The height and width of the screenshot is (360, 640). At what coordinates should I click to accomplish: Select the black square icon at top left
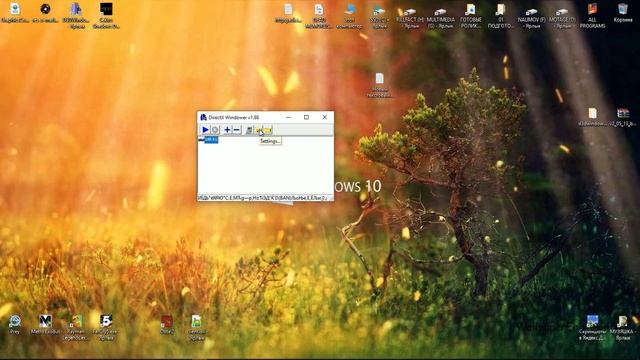pyautogui.click(x=106, y=16)
